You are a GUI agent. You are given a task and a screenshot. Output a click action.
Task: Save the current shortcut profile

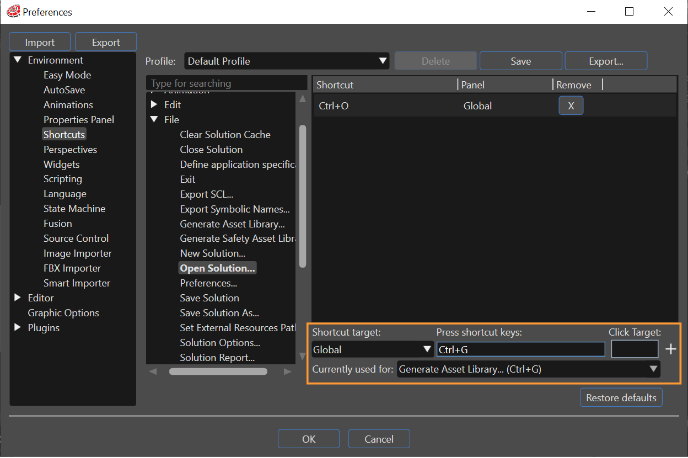tap(521, 61)
